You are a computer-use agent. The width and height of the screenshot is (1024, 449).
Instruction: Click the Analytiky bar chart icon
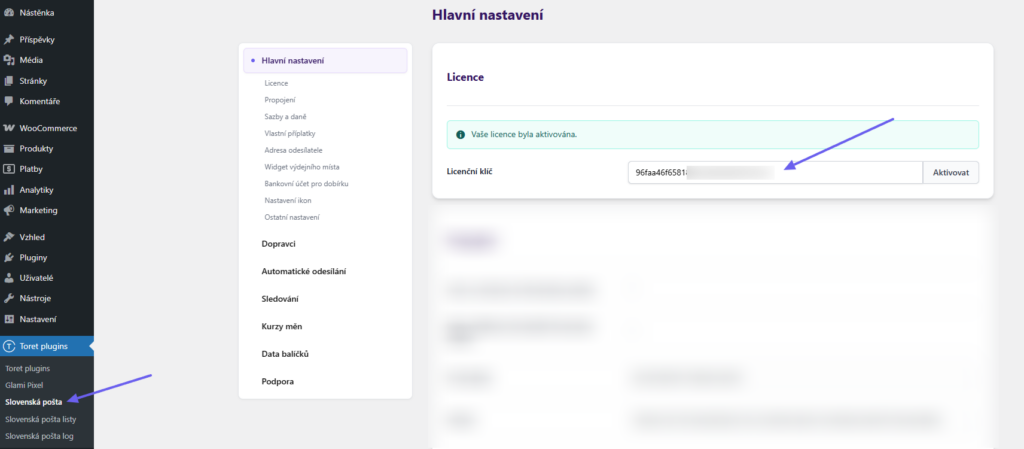click(9, 190)
